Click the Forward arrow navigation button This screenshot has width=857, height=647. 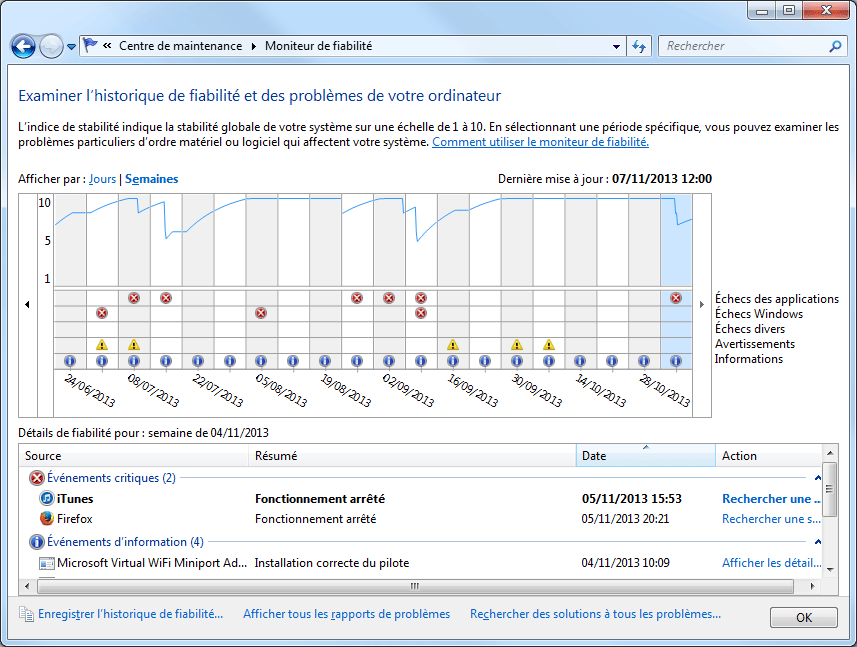click(x=51, y=46)
